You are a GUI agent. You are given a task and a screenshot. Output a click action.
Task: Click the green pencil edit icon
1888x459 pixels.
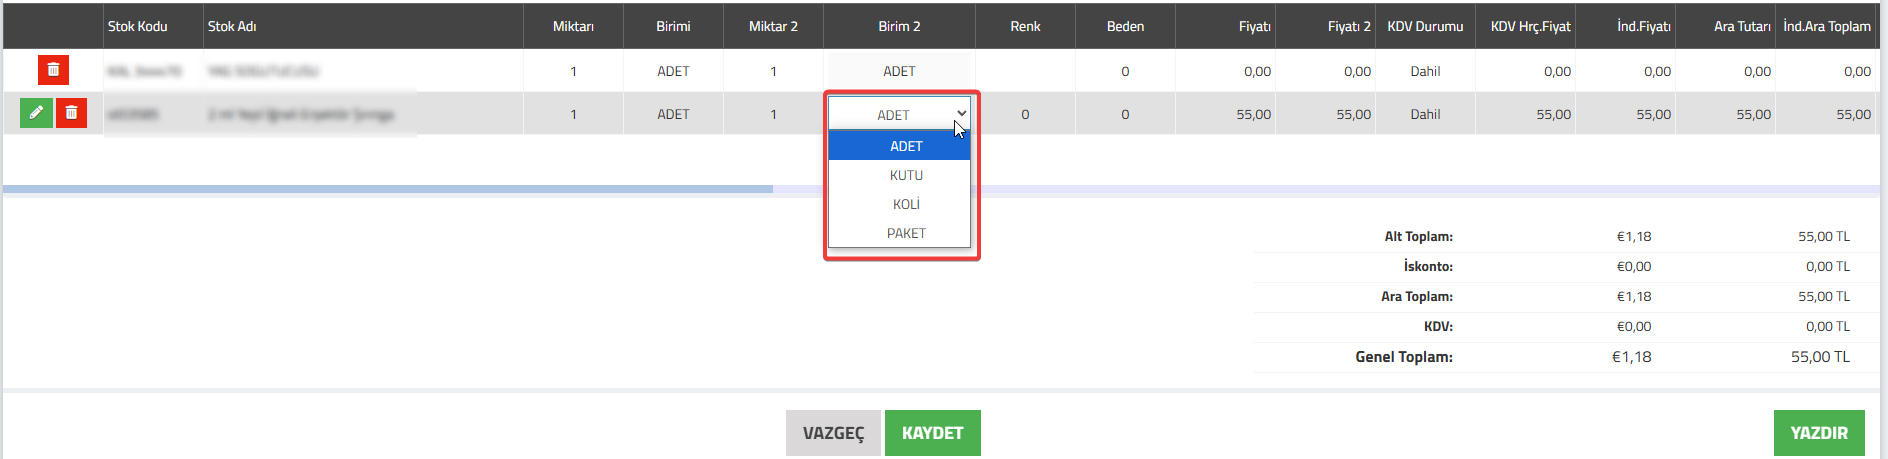click(36, 113)
